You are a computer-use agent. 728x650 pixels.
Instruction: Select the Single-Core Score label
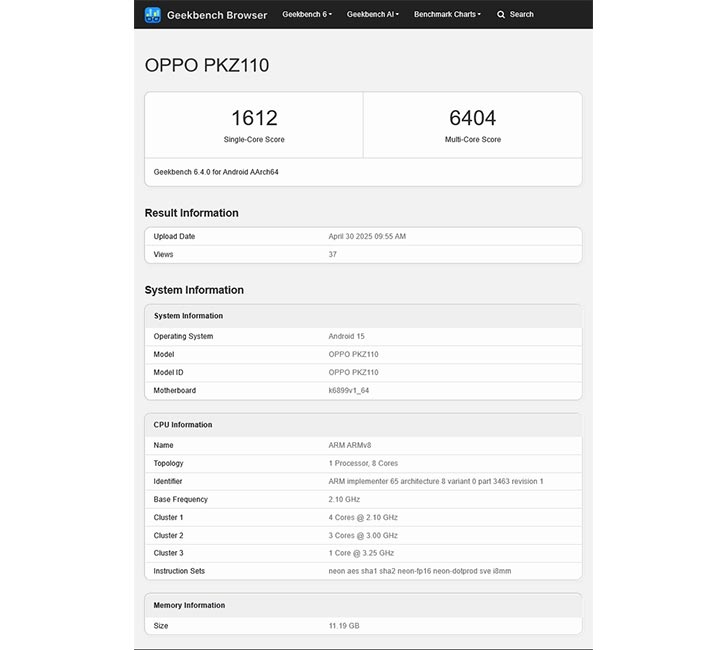tap(254, 139)
